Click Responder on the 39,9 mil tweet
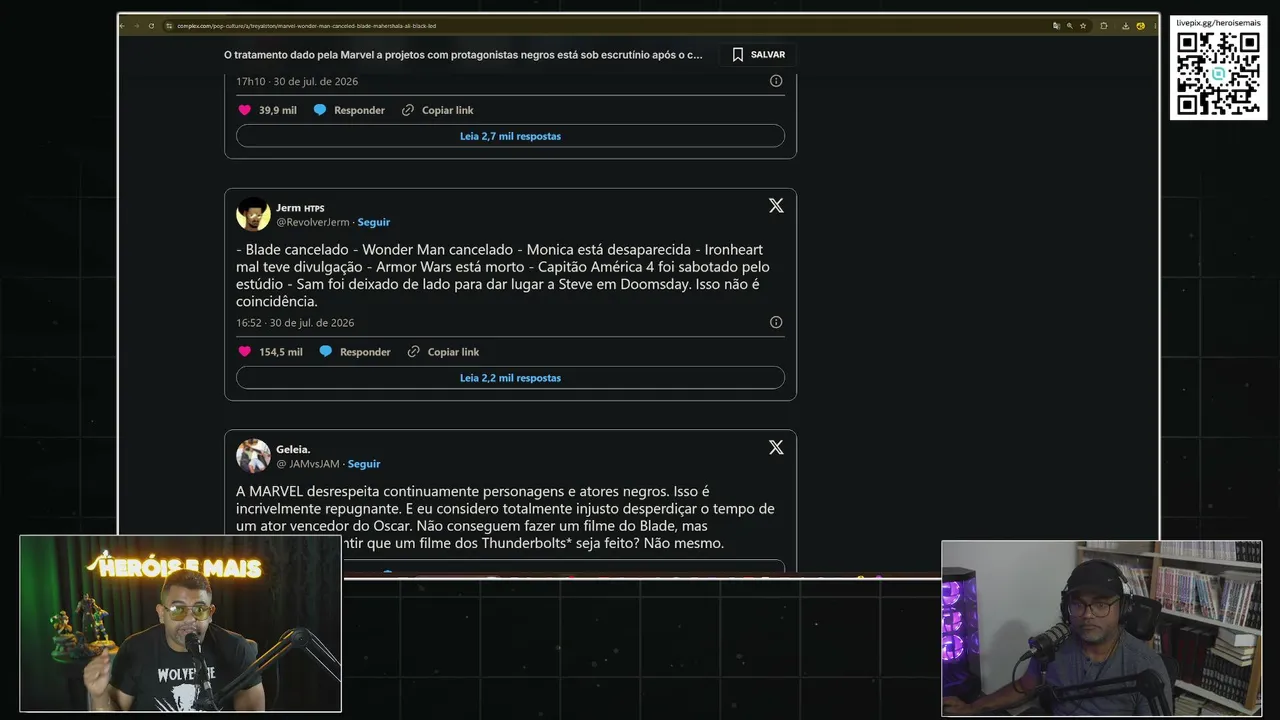This screenshot has height=720, width=1280. pyautogui.click(x=359, y=110)
